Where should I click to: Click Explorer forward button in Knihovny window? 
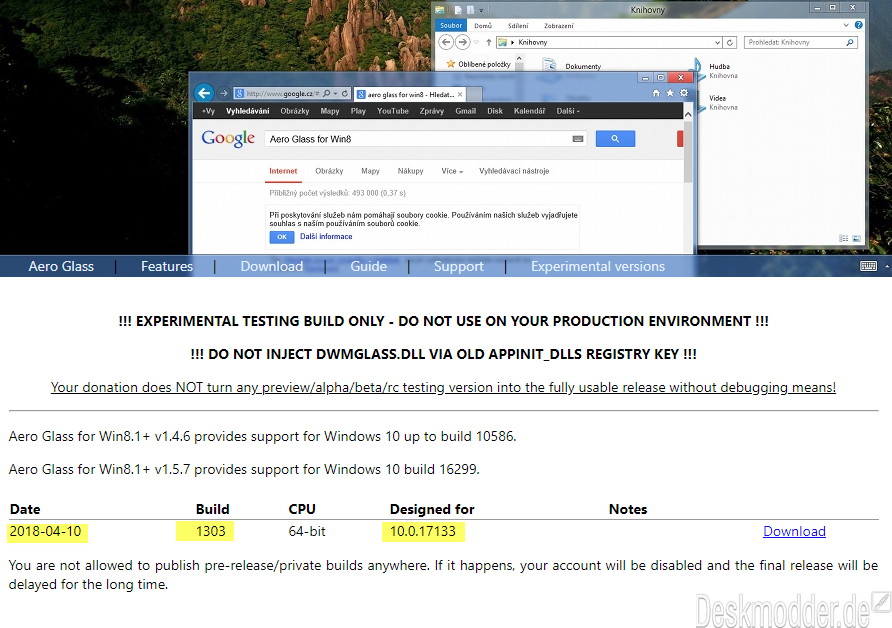[463, 42]
